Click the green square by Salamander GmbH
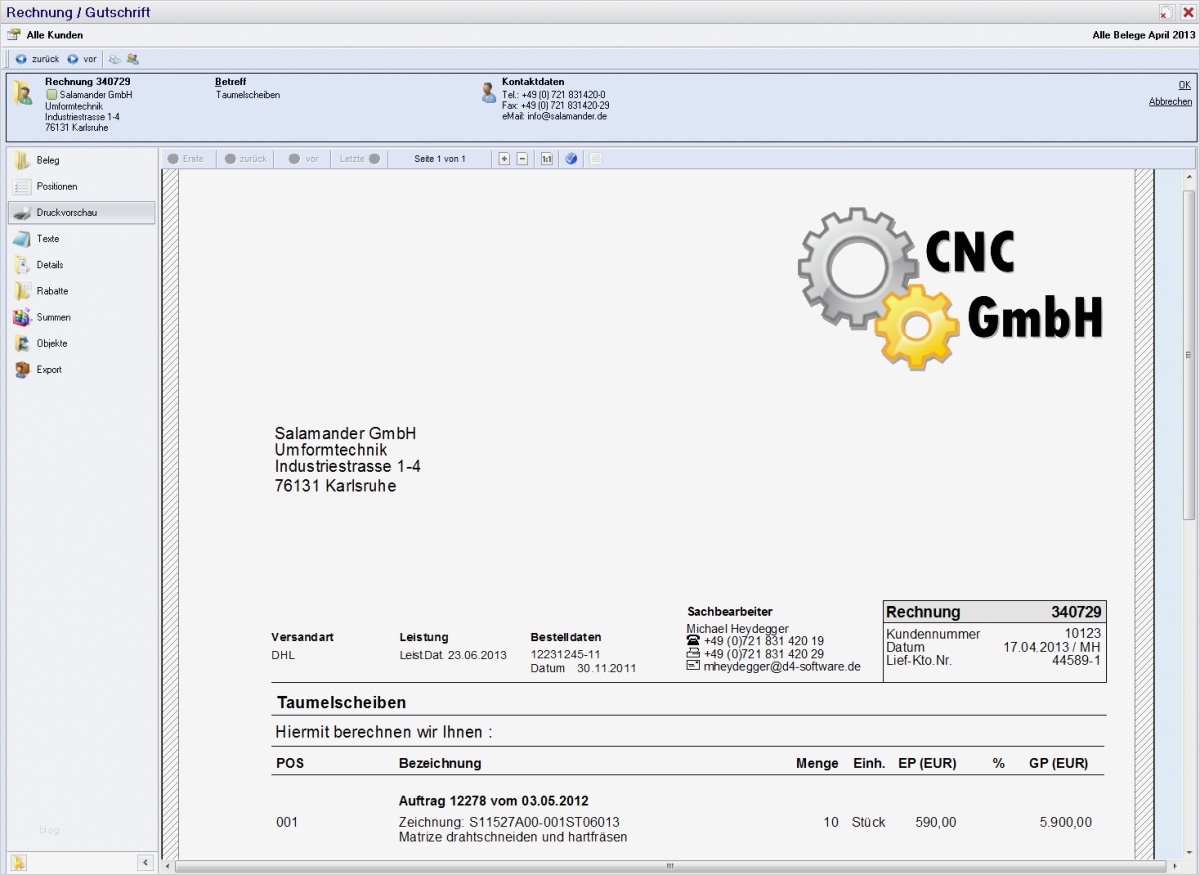Image resolution: width=1200 pixels, height=875 pixels. [x=51, y=95]
